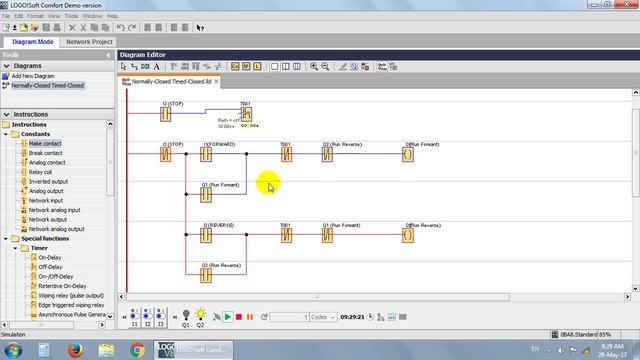The width and height of the screenshot is (640, 360).
Task: Zoom out of the diagram
Action: [x=325, y=67]
